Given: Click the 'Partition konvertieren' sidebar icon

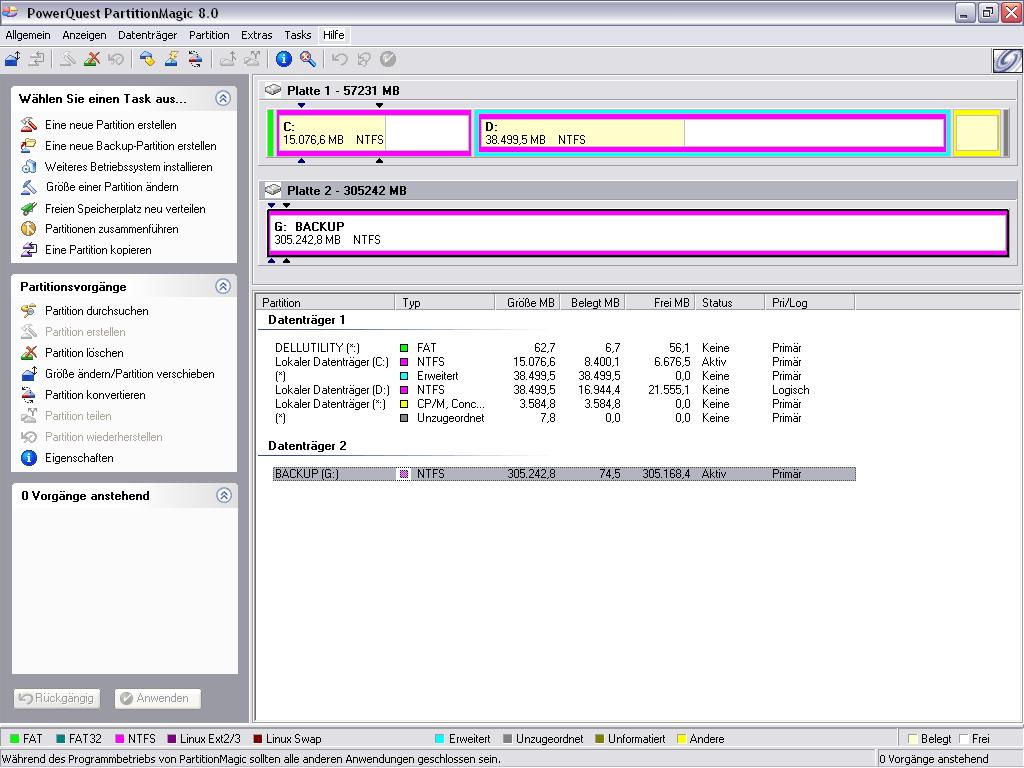Looking at the screenshot, I should [x=29, y=394].
